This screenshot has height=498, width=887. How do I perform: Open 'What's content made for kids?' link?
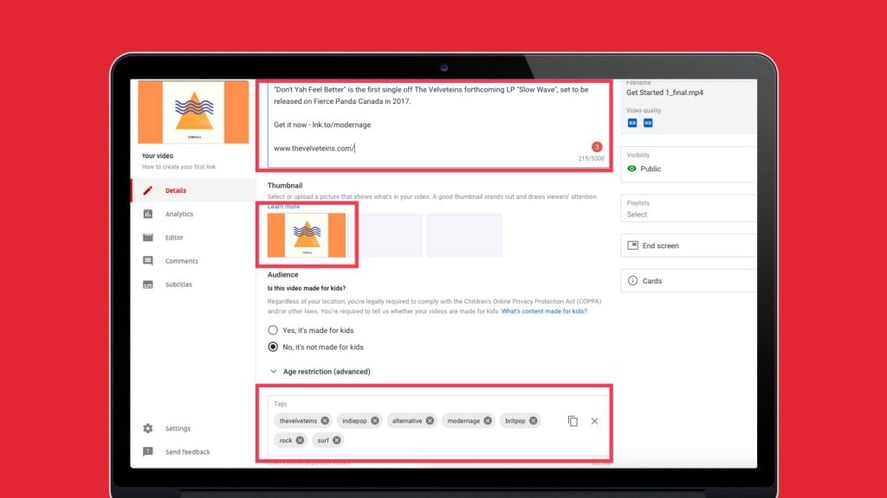(x=544, y=311)
